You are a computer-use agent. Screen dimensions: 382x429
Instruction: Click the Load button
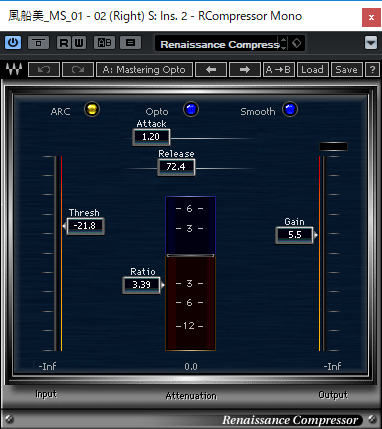[313, 70]
